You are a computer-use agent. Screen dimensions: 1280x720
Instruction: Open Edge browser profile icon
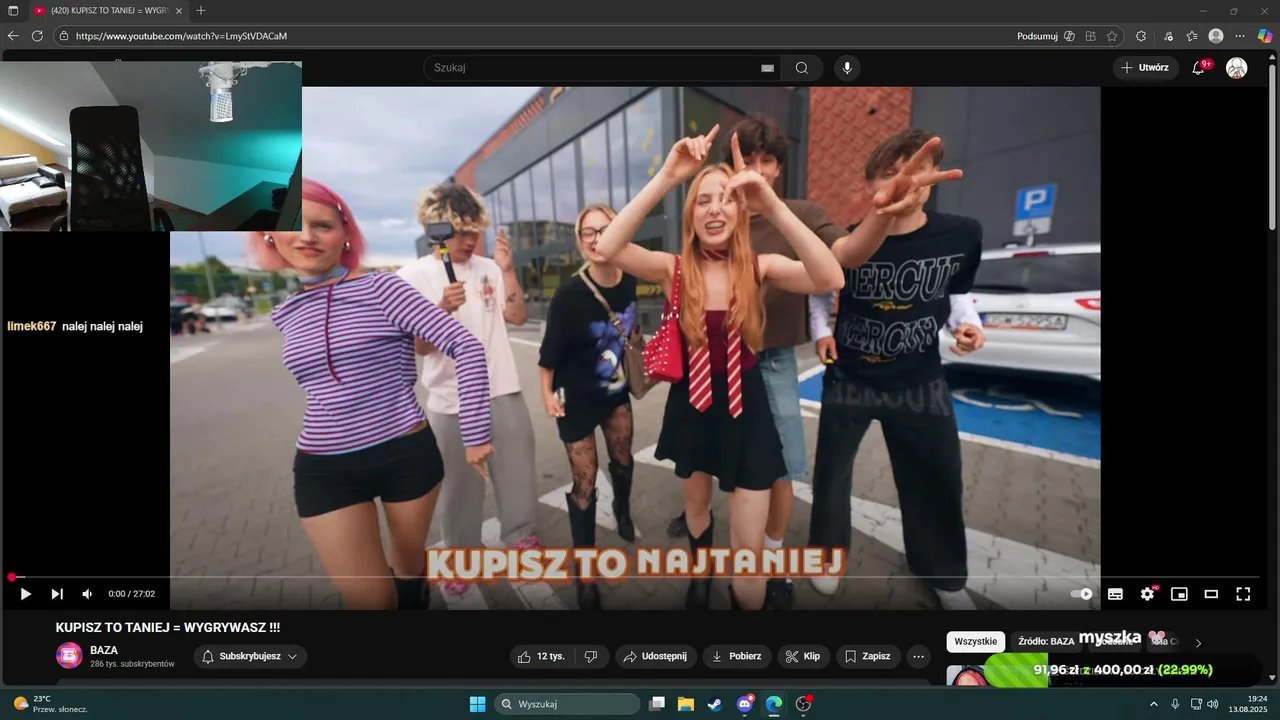1216,36
